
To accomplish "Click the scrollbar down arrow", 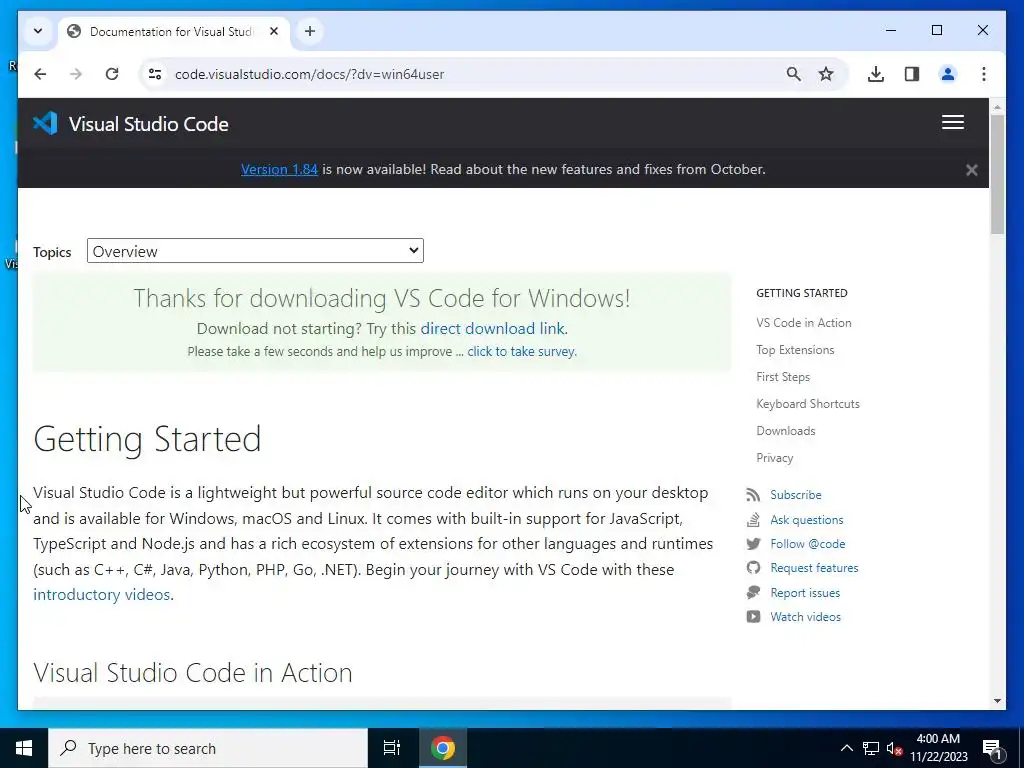I will [997, 701].
